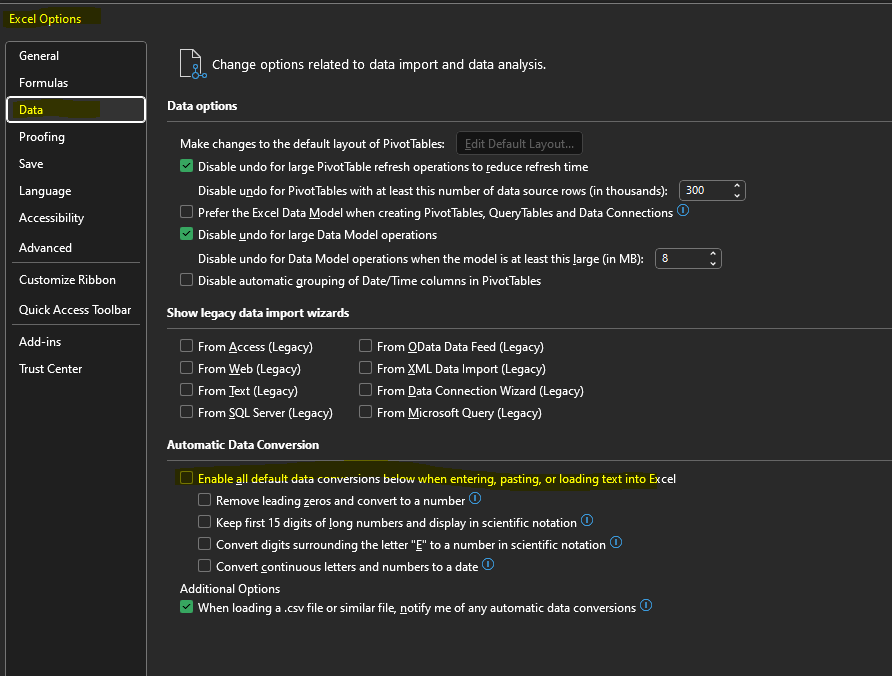Screen dimensions: 892x676
Task: Click the data import and analysis description text
Action: tap(379, 64)
